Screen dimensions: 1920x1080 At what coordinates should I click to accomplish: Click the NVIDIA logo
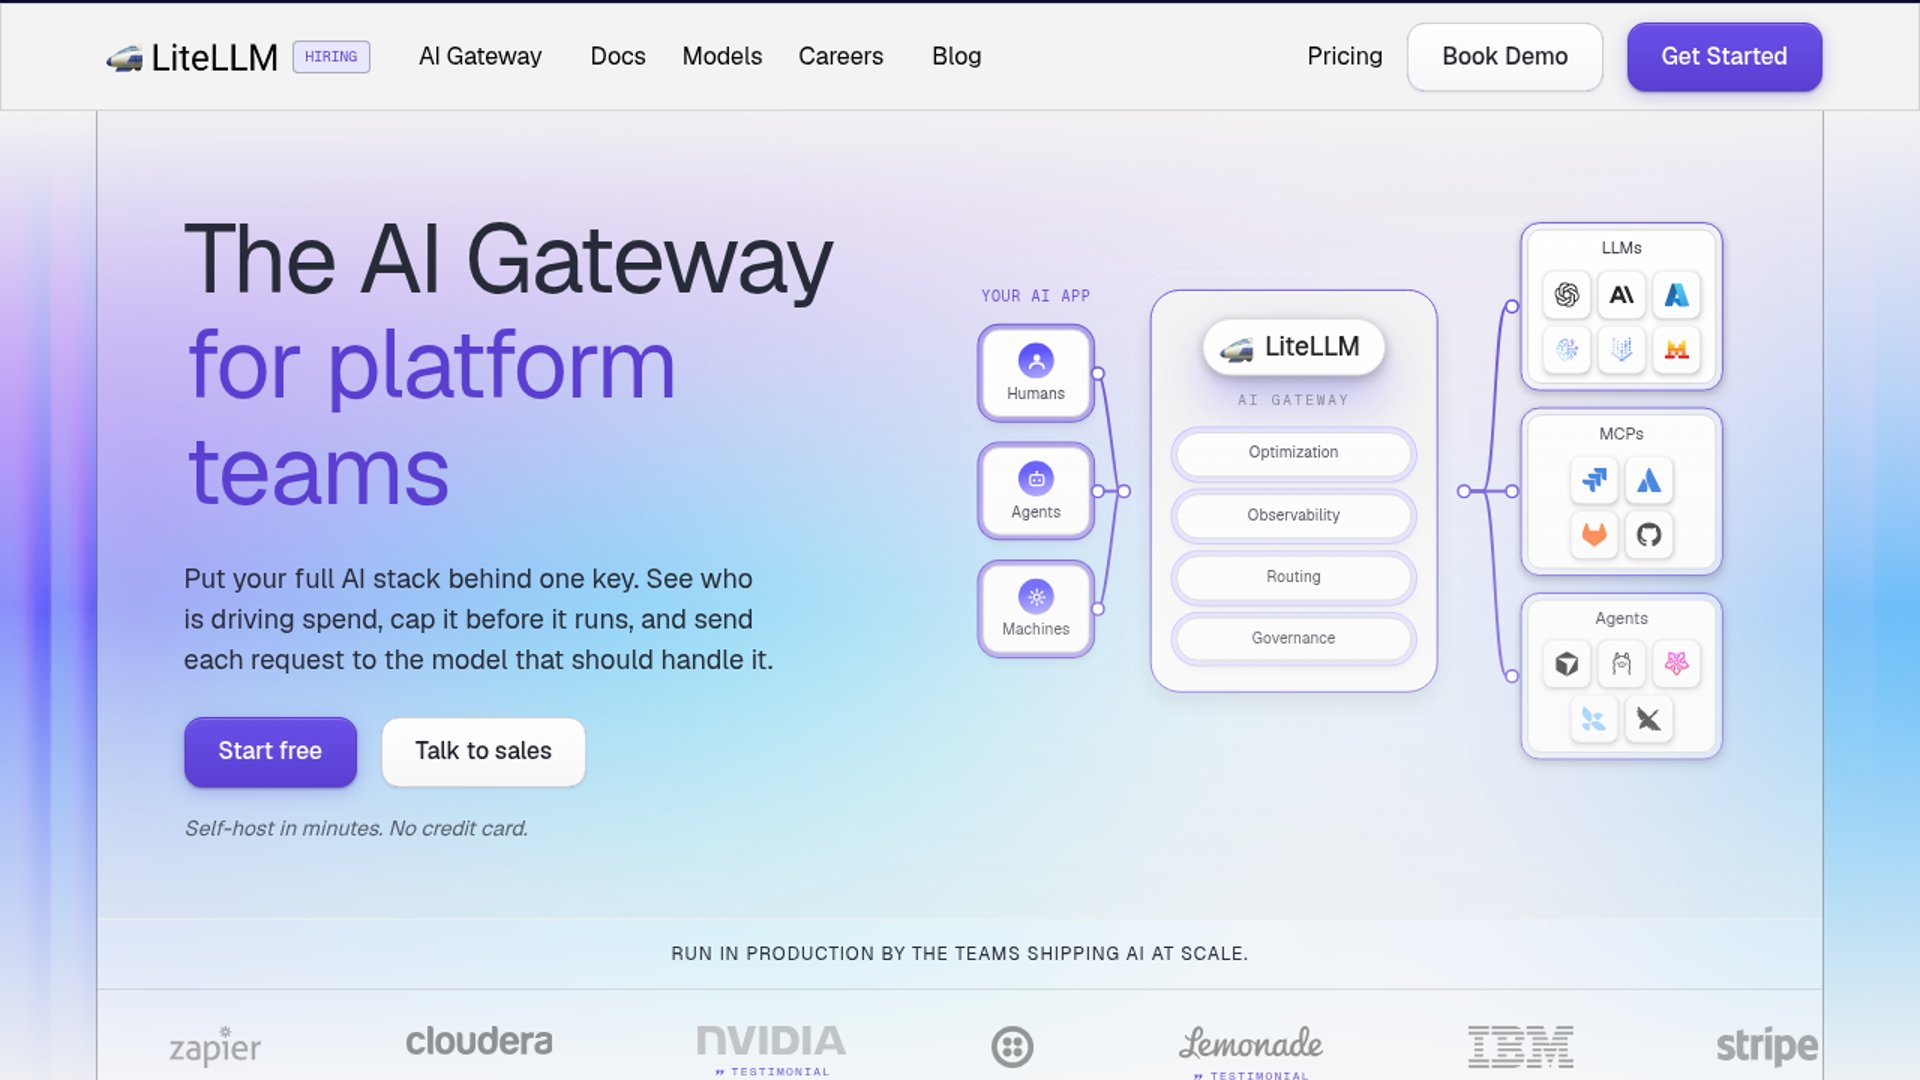pos(771,1041)
